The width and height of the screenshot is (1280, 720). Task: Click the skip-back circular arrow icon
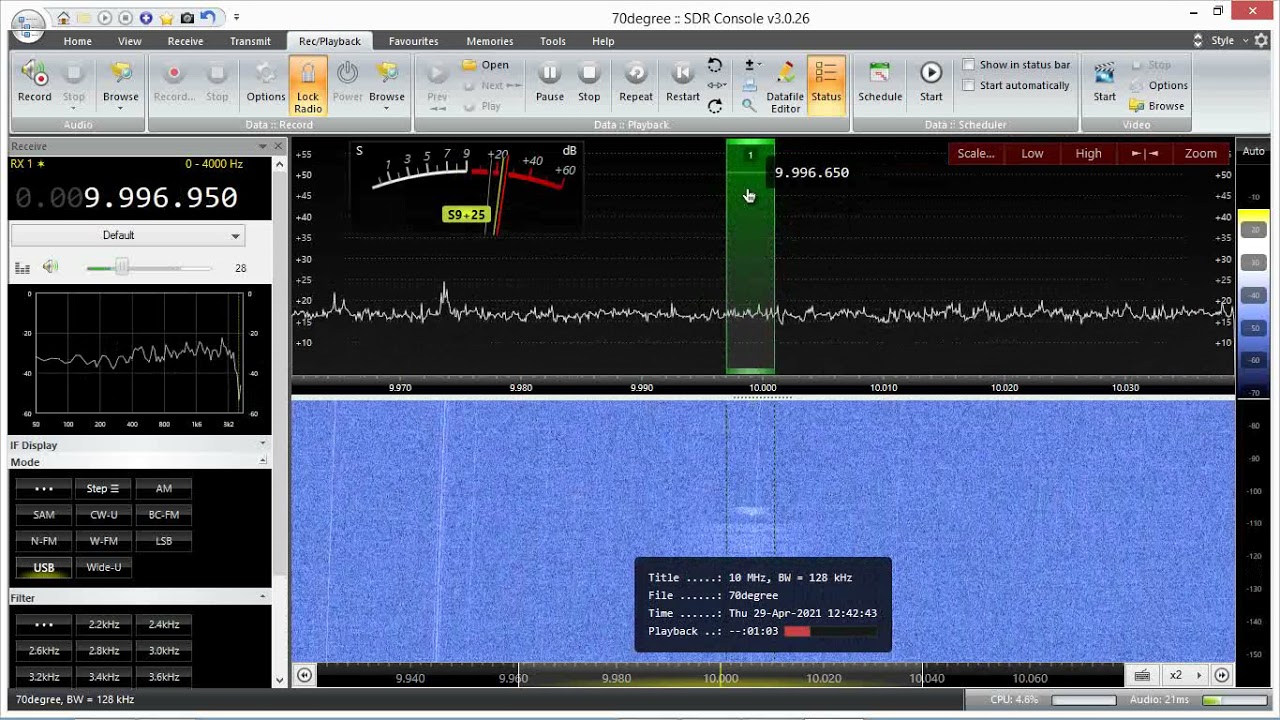pyautogui.click(x=715, y=65)
